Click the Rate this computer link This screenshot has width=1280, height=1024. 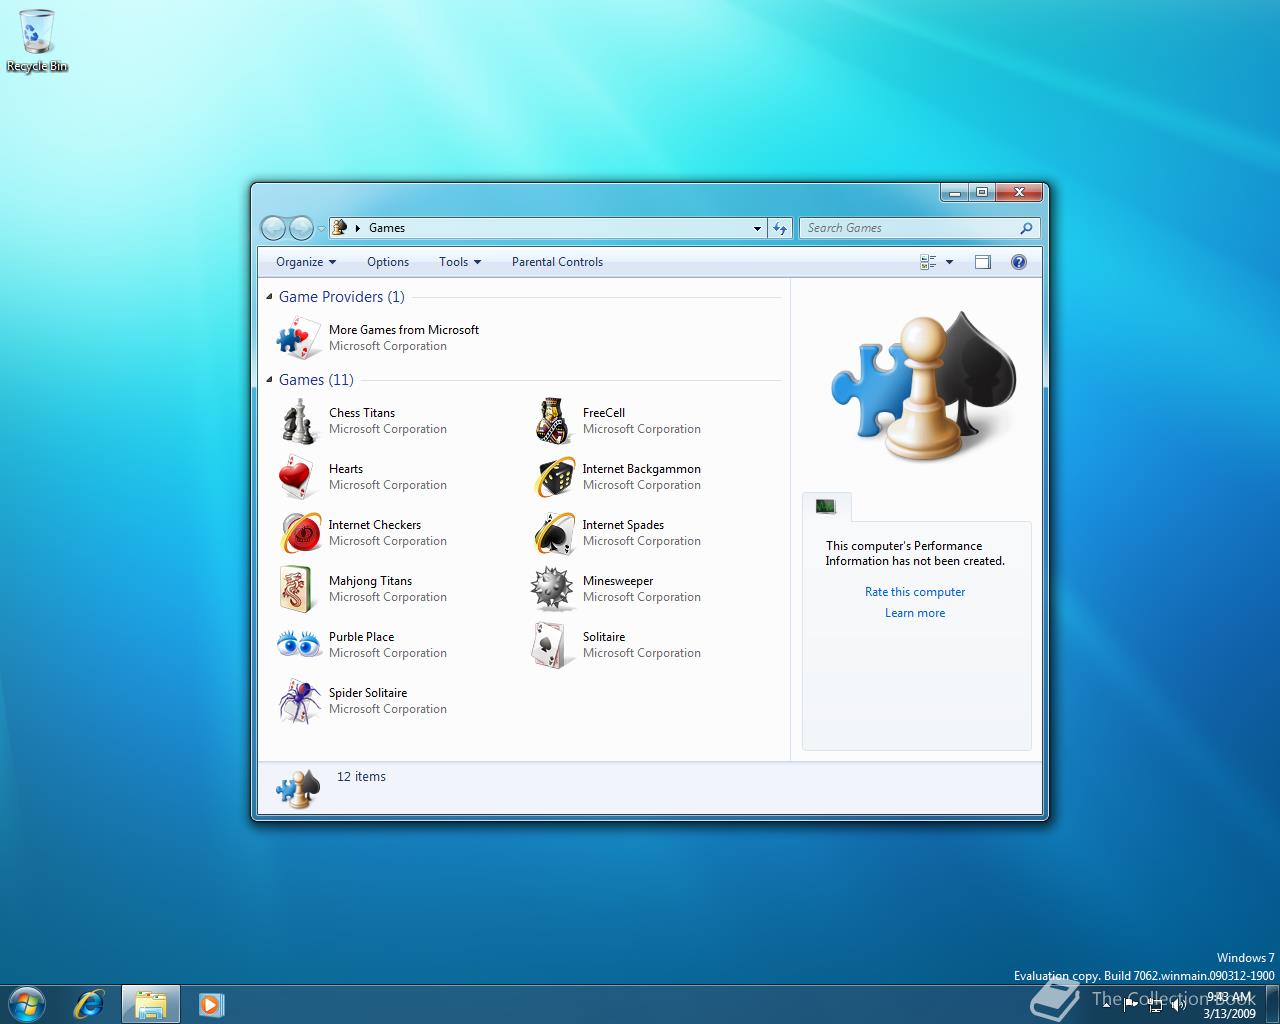[x=915, y=592]
